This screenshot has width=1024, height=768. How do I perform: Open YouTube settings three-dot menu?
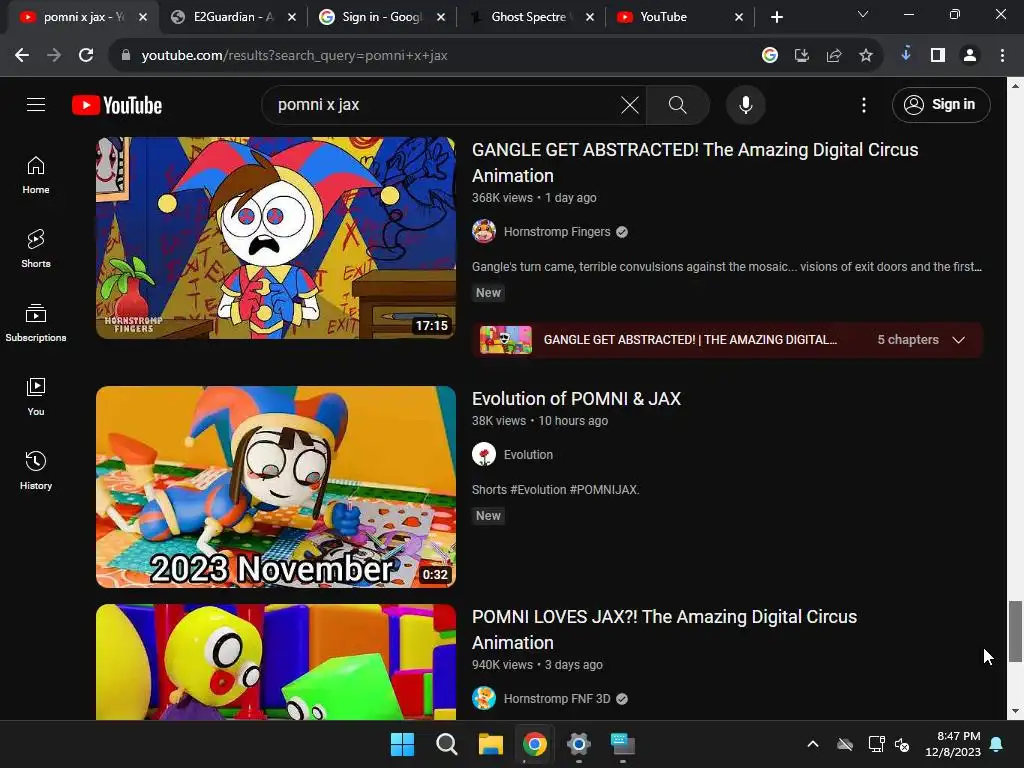(863, 104)
